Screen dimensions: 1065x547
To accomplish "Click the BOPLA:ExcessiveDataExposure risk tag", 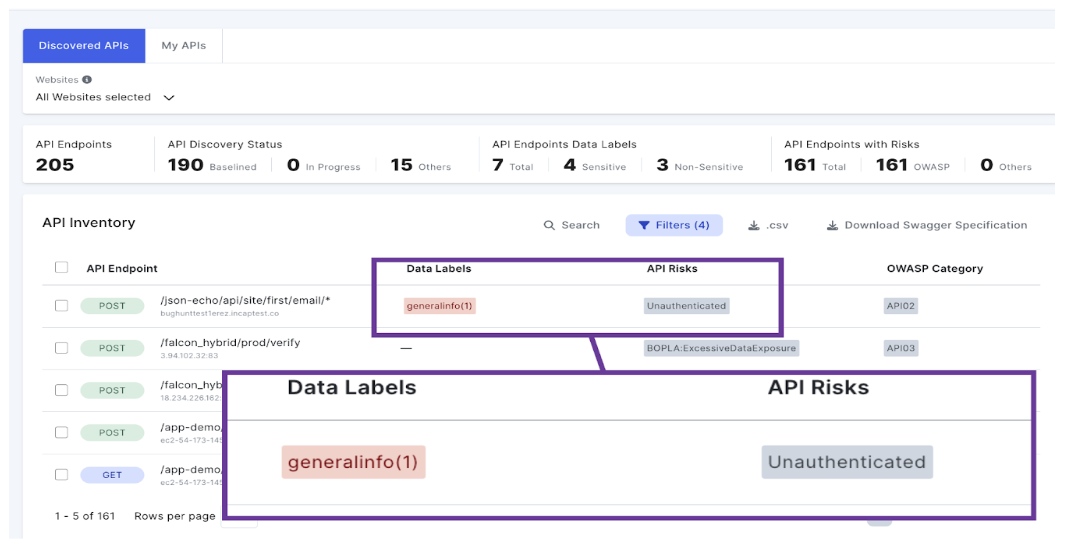I will pyautogui.click(x=721, y=348).
